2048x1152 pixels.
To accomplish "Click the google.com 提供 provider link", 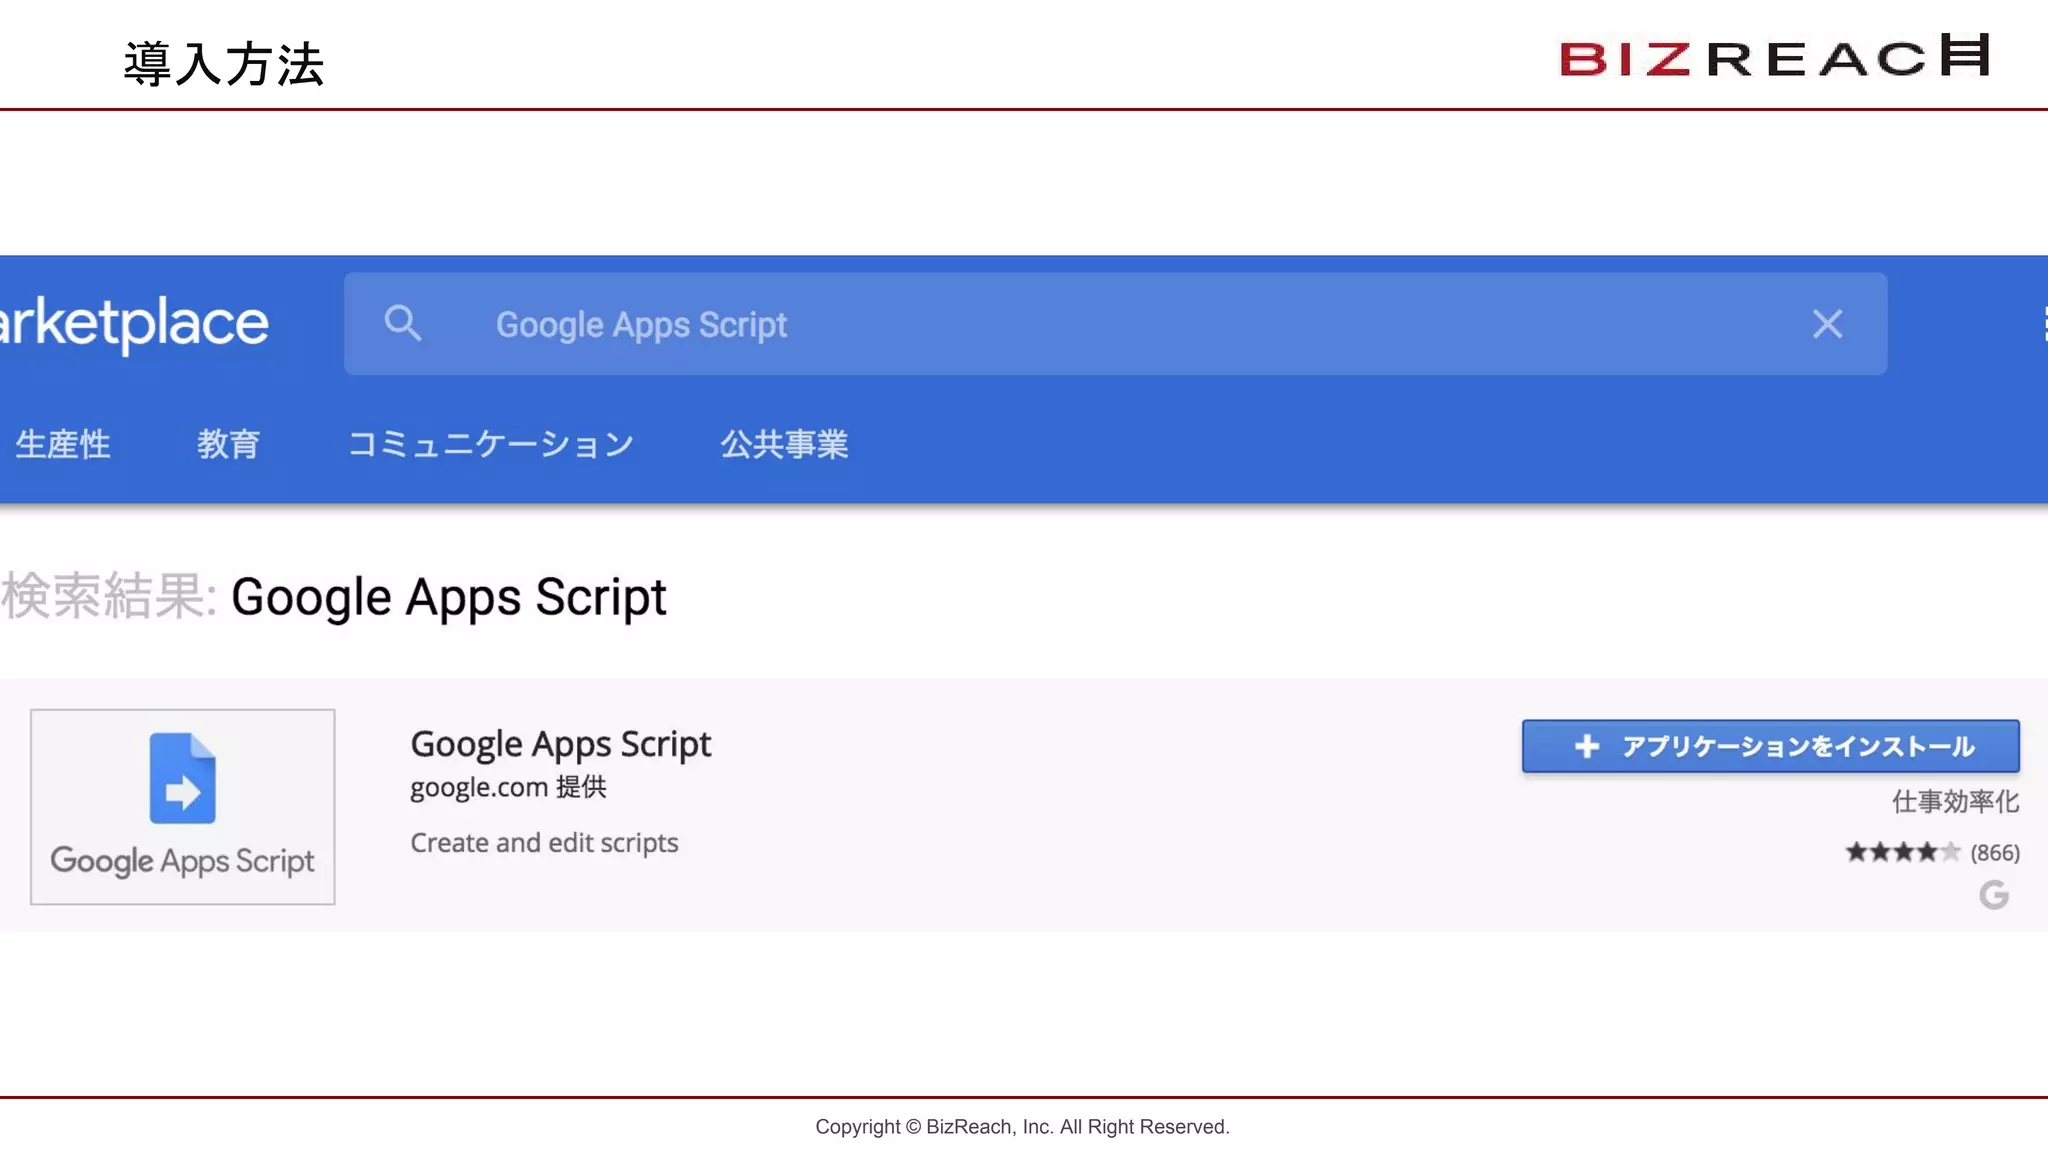I will 508,787.
